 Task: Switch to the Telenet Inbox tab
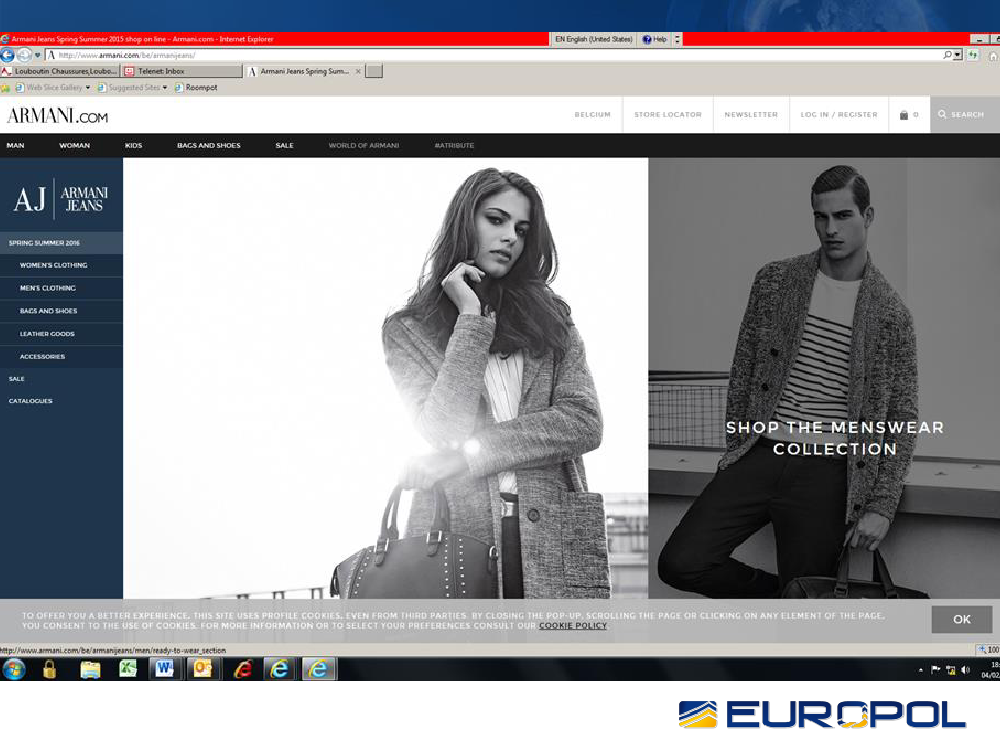tap(182, 71)
